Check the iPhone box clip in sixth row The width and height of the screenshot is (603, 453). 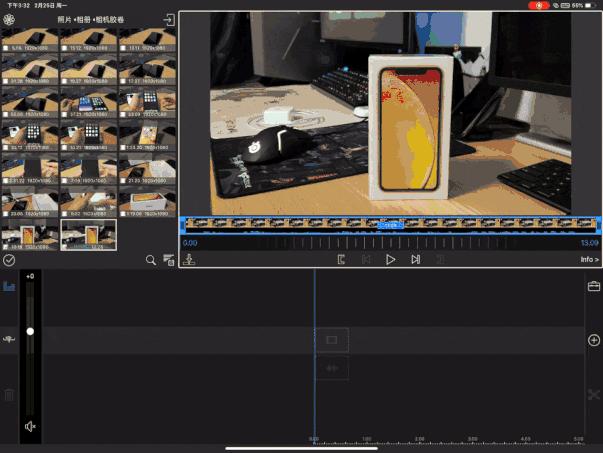pos(123,213)
